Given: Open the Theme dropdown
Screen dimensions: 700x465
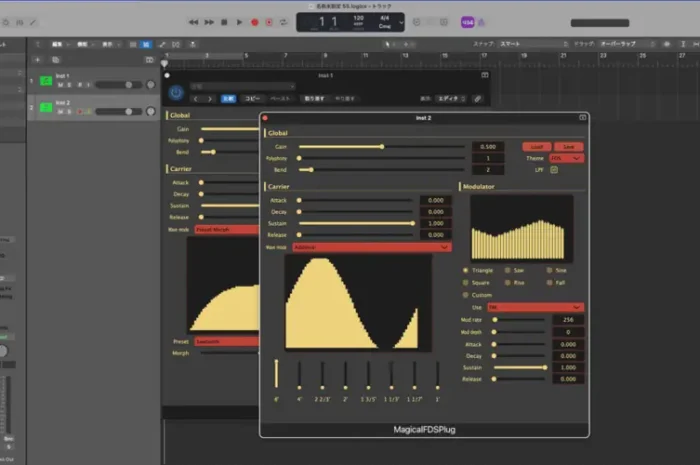Looking at the screenshot, I should click(x=566, y=158).
